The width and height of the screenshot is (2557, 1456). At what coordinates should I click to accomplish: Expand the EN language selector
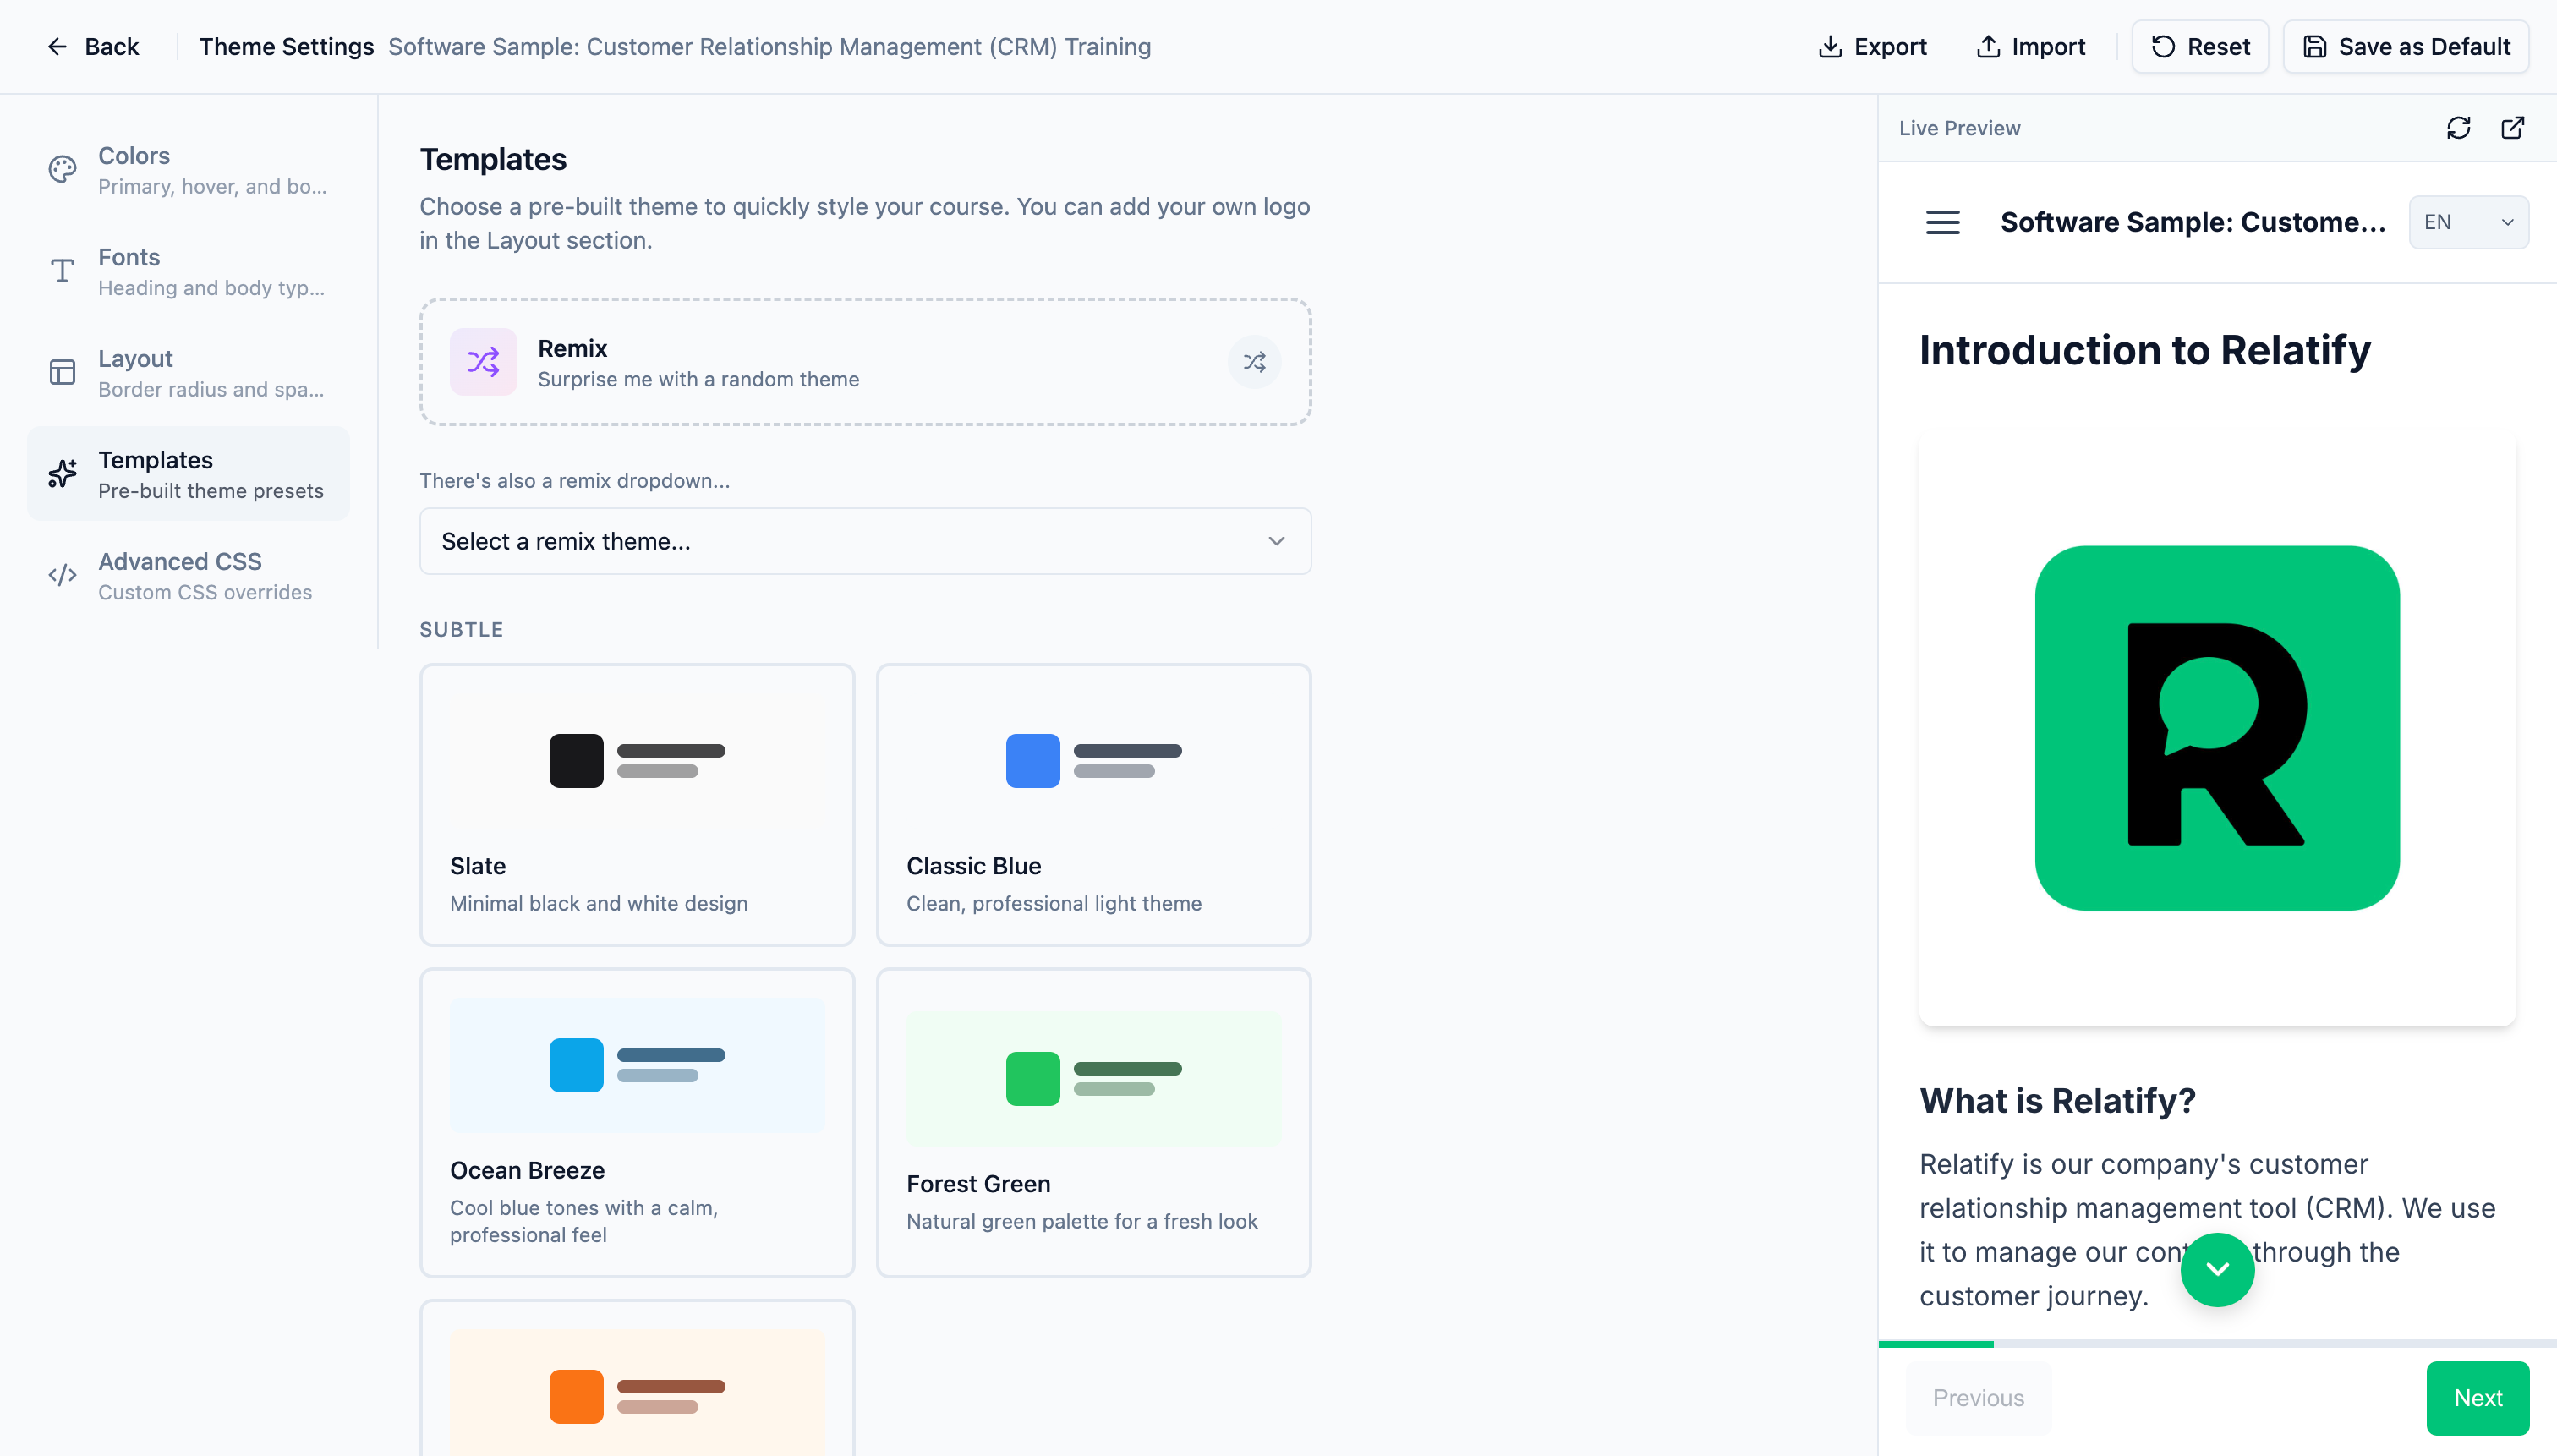[x=2467, y=222]
